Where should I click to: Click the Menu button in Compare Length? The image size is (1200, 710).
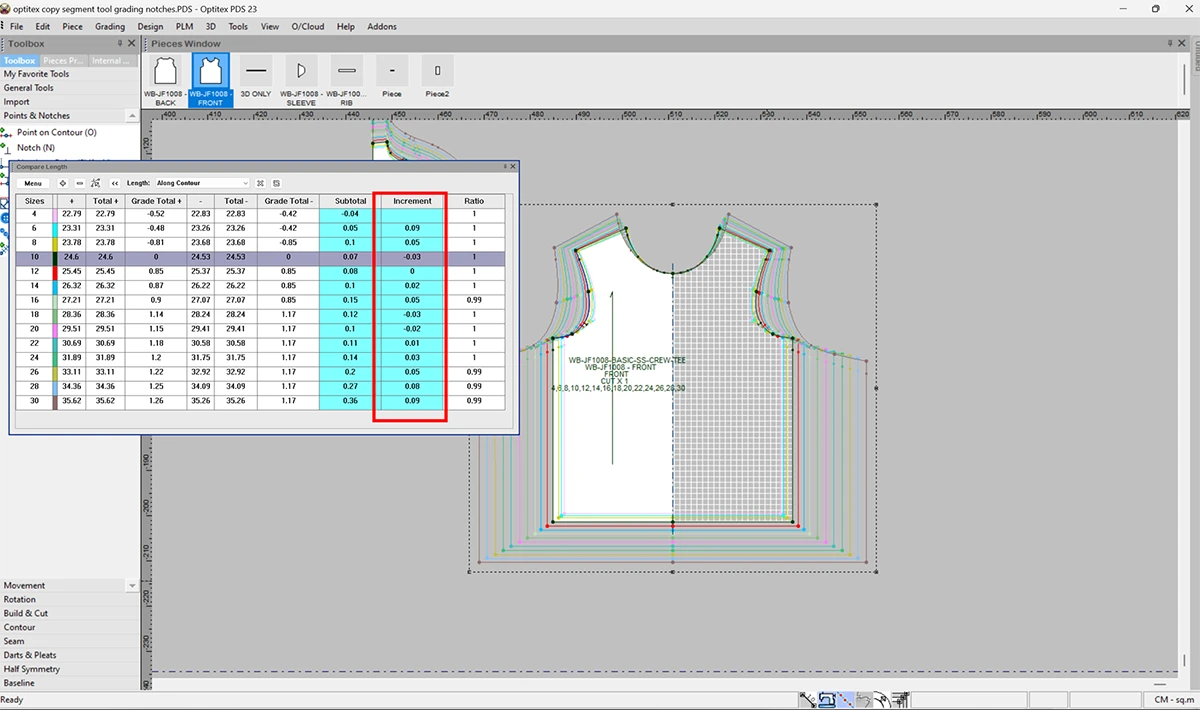click(x=33, y=183)
